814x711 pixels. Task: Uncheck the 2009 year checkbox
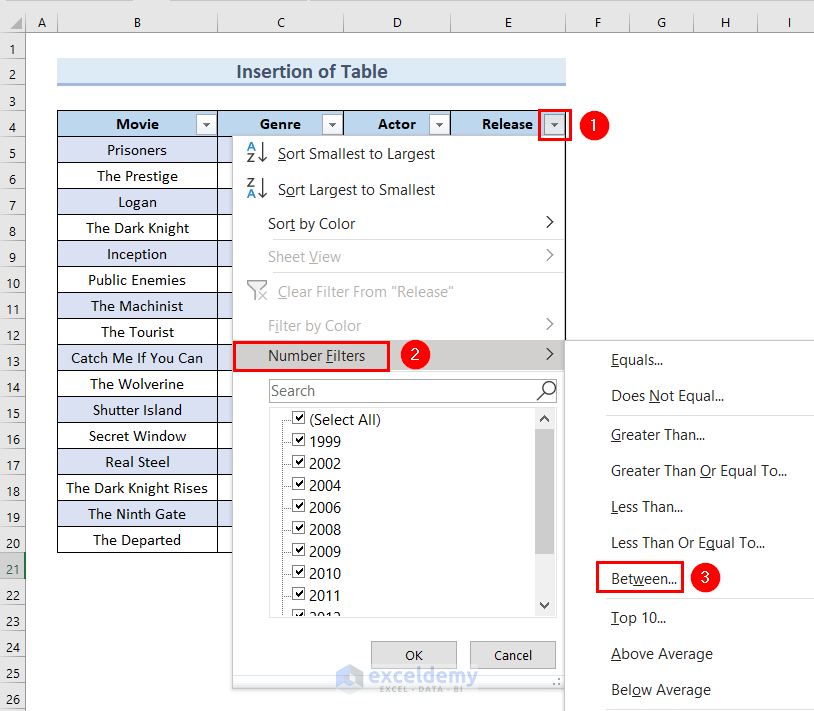pos(297,551)
